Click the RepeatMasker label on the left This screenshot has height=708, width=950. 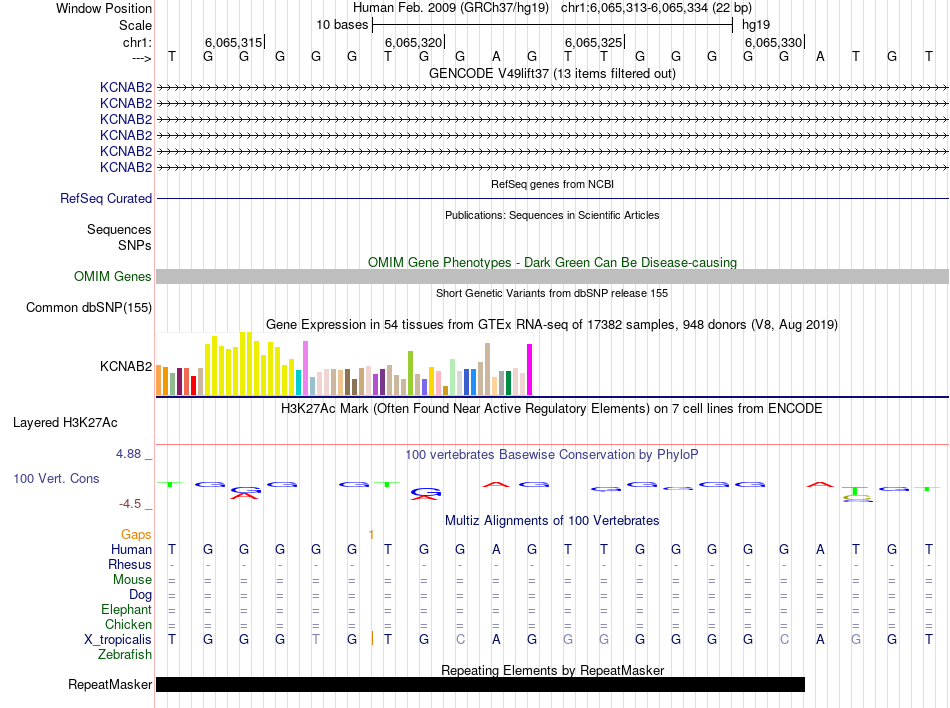110,685
